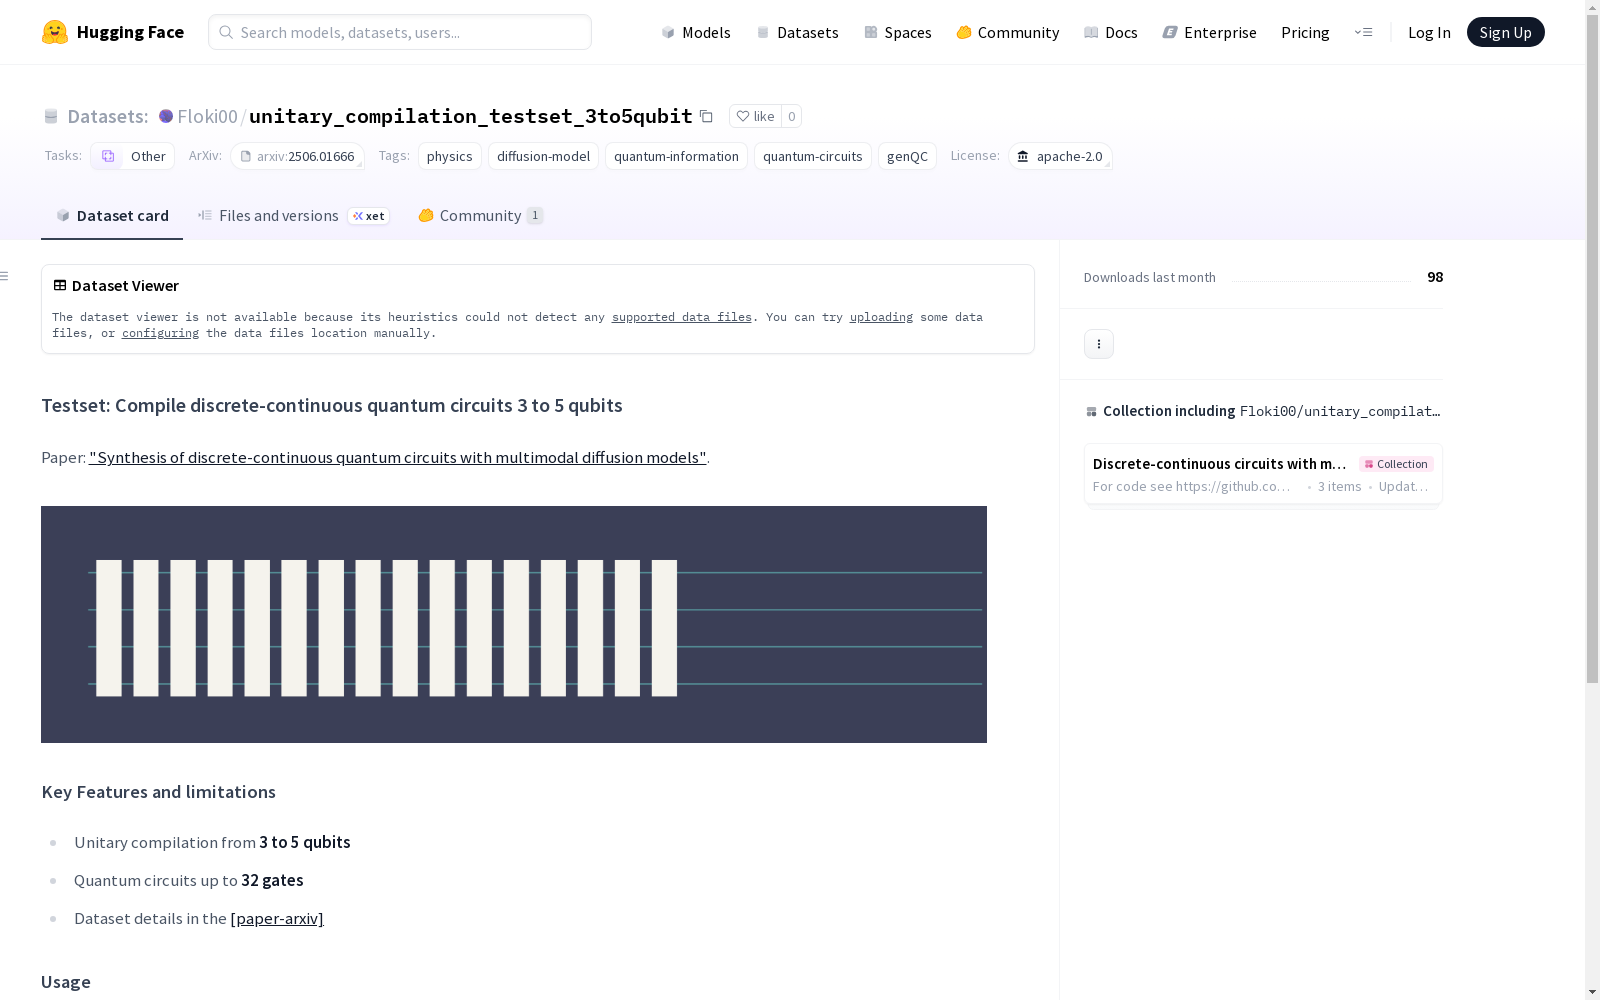Go to Spaces in top navigation
Viewport: 1600px width, 1000px height.
[x=898, y=32]
